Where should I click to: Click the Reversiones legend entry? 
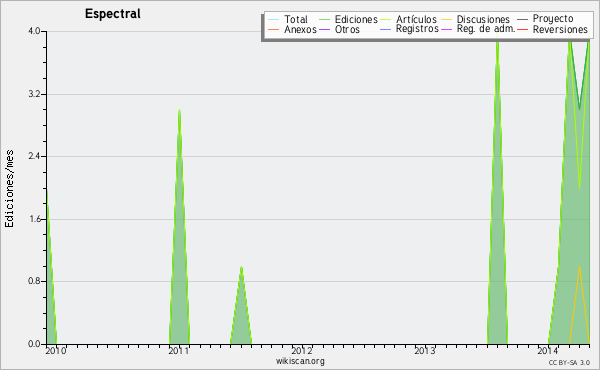click(x=560, y=29)
